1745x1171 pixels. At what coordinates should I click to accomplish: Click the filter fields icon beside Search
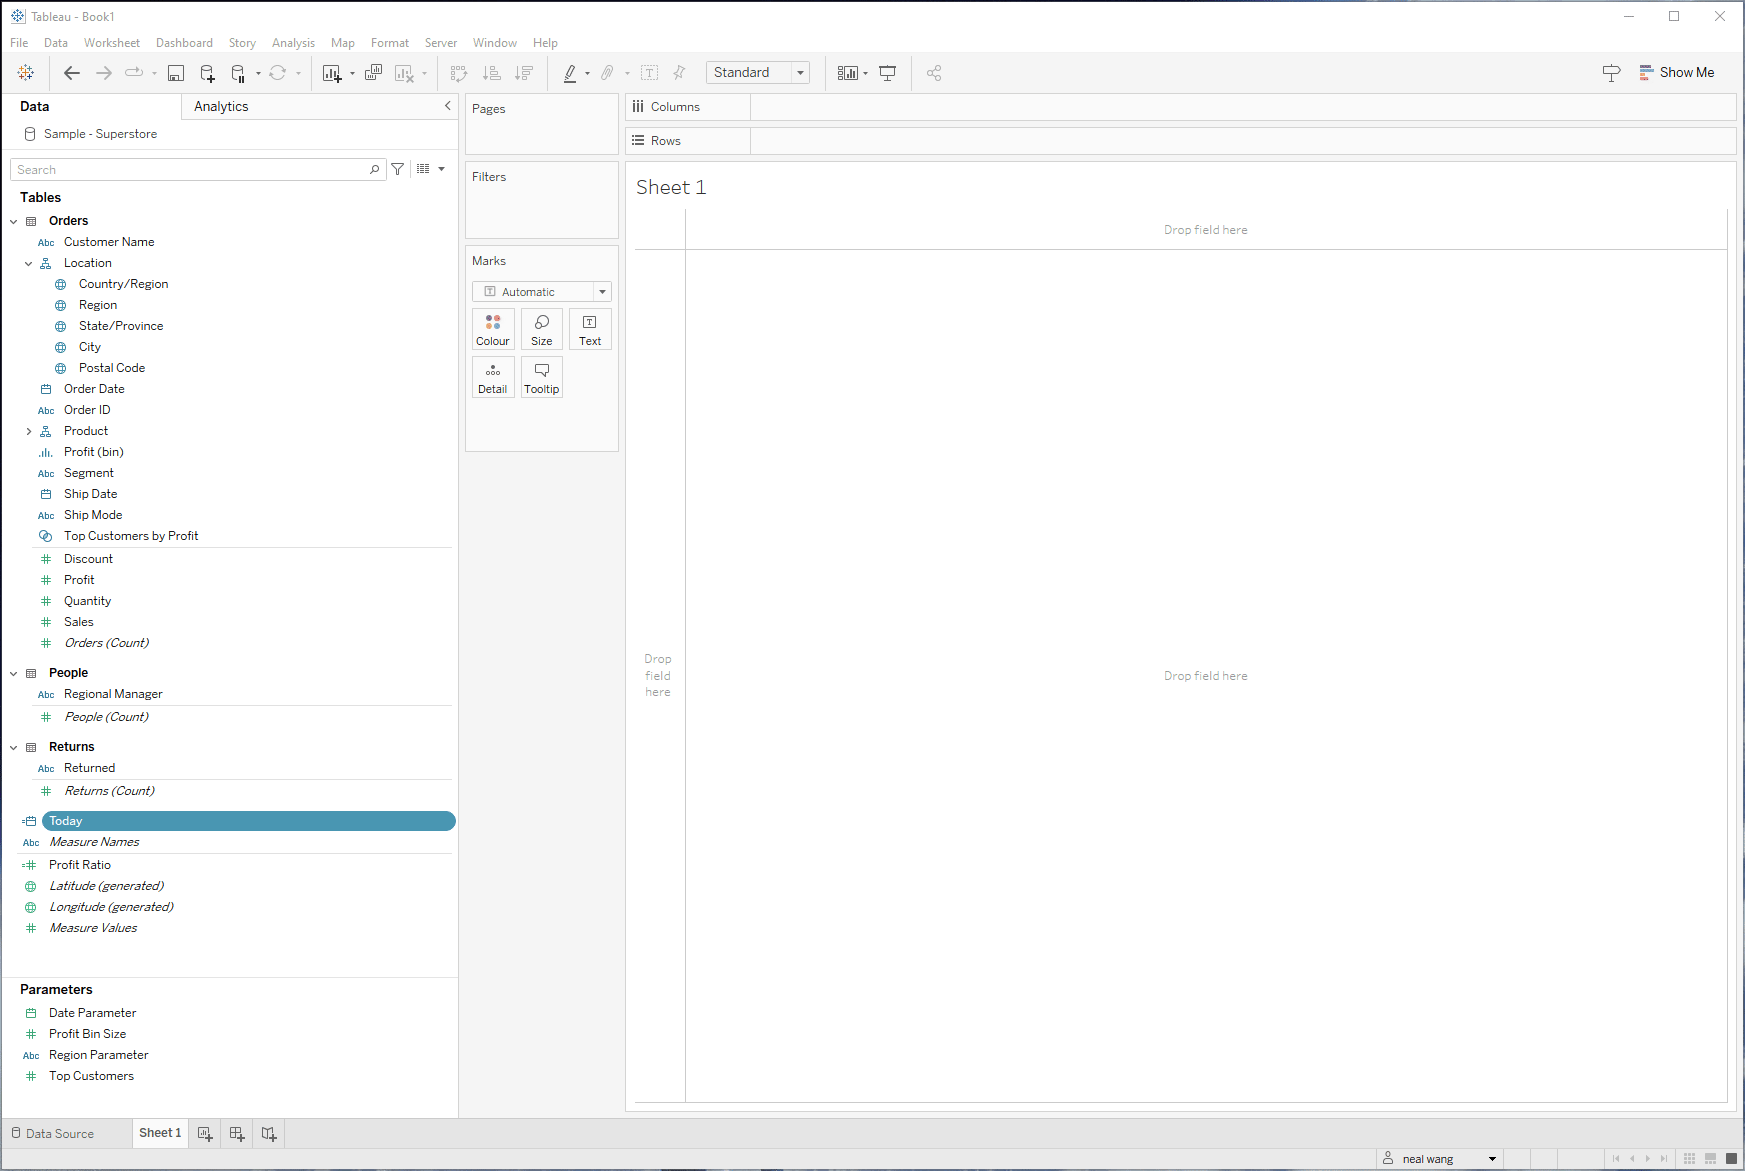[398, 169]
